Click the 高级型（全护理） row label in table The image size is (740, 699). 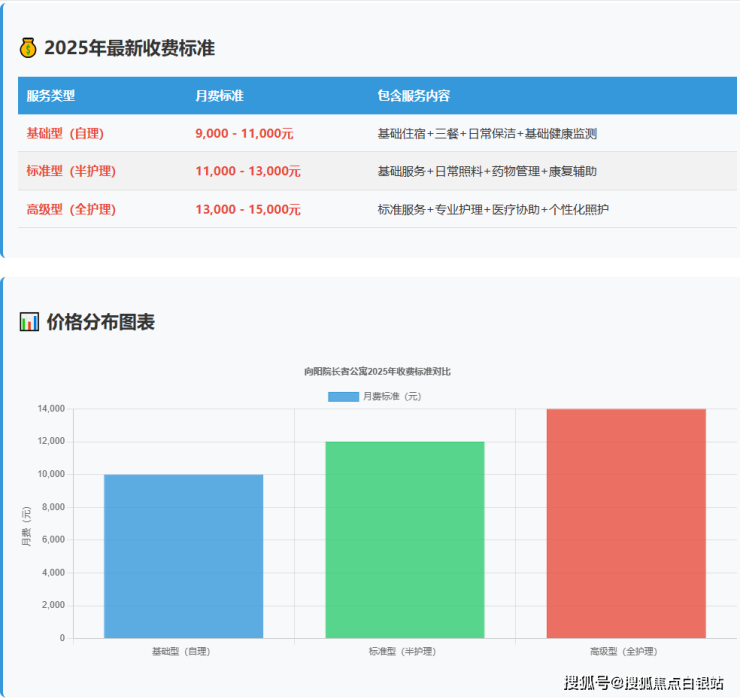(71, 209)
